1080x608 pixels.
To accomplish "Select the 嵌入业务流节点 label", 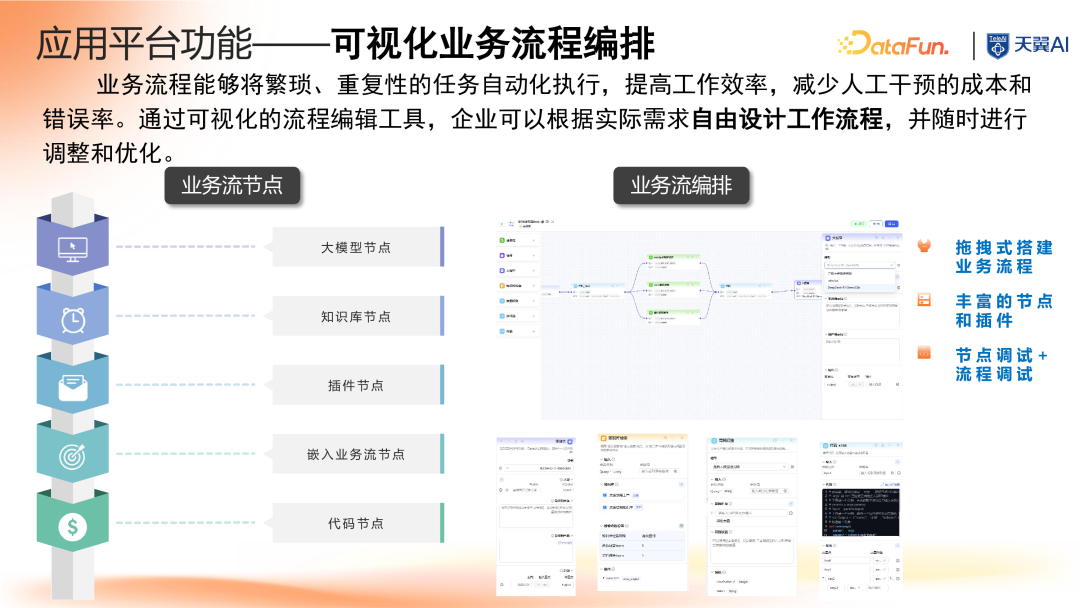I will coord(356,454).
